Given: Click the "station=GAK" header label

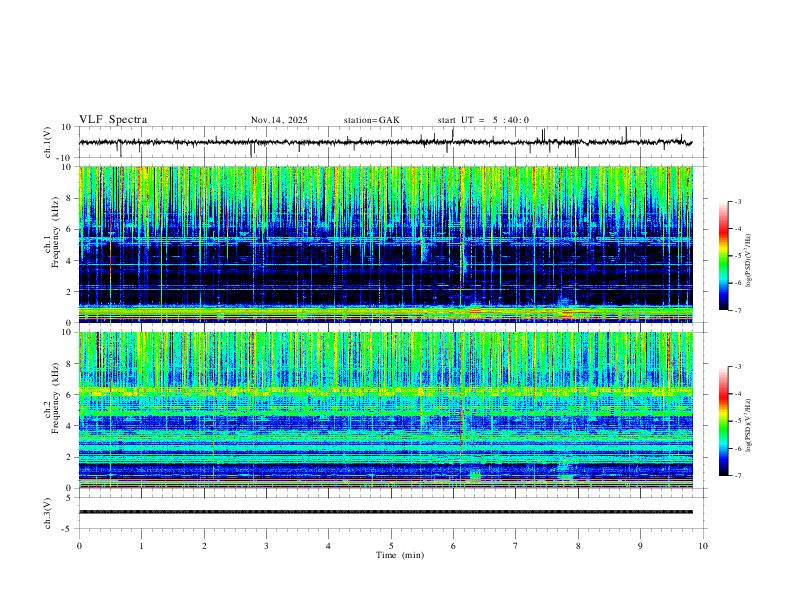Looking at the screenshot, I should [x=371, y=120].
